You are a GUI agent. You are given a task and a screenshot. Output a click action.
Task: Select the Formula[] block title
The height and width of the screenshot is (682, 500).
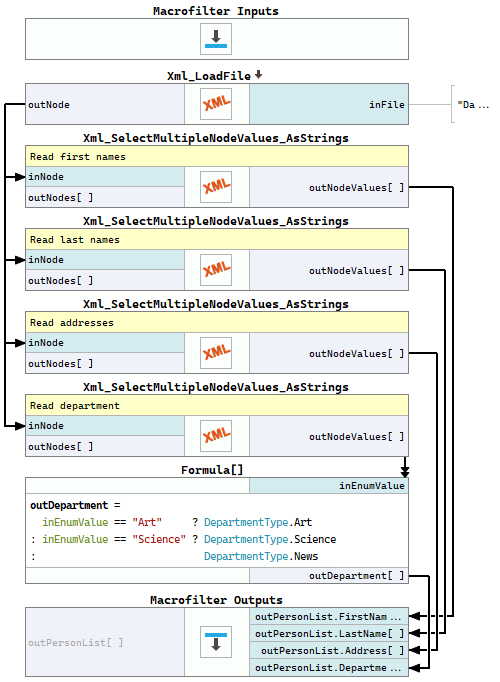click(212, 470)
